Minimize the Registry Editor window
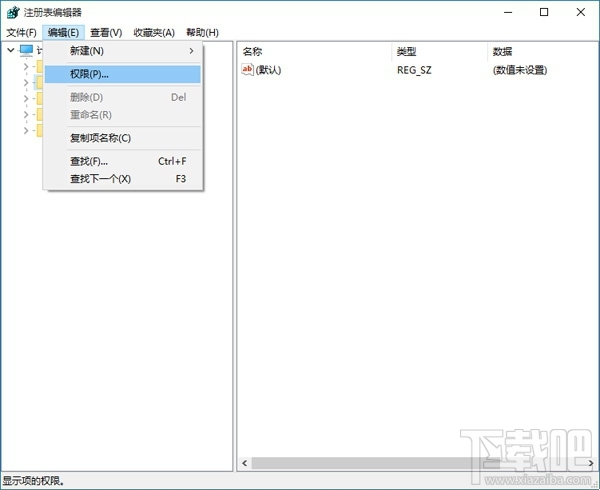This screenshot has height=490, width=600. 508,12
